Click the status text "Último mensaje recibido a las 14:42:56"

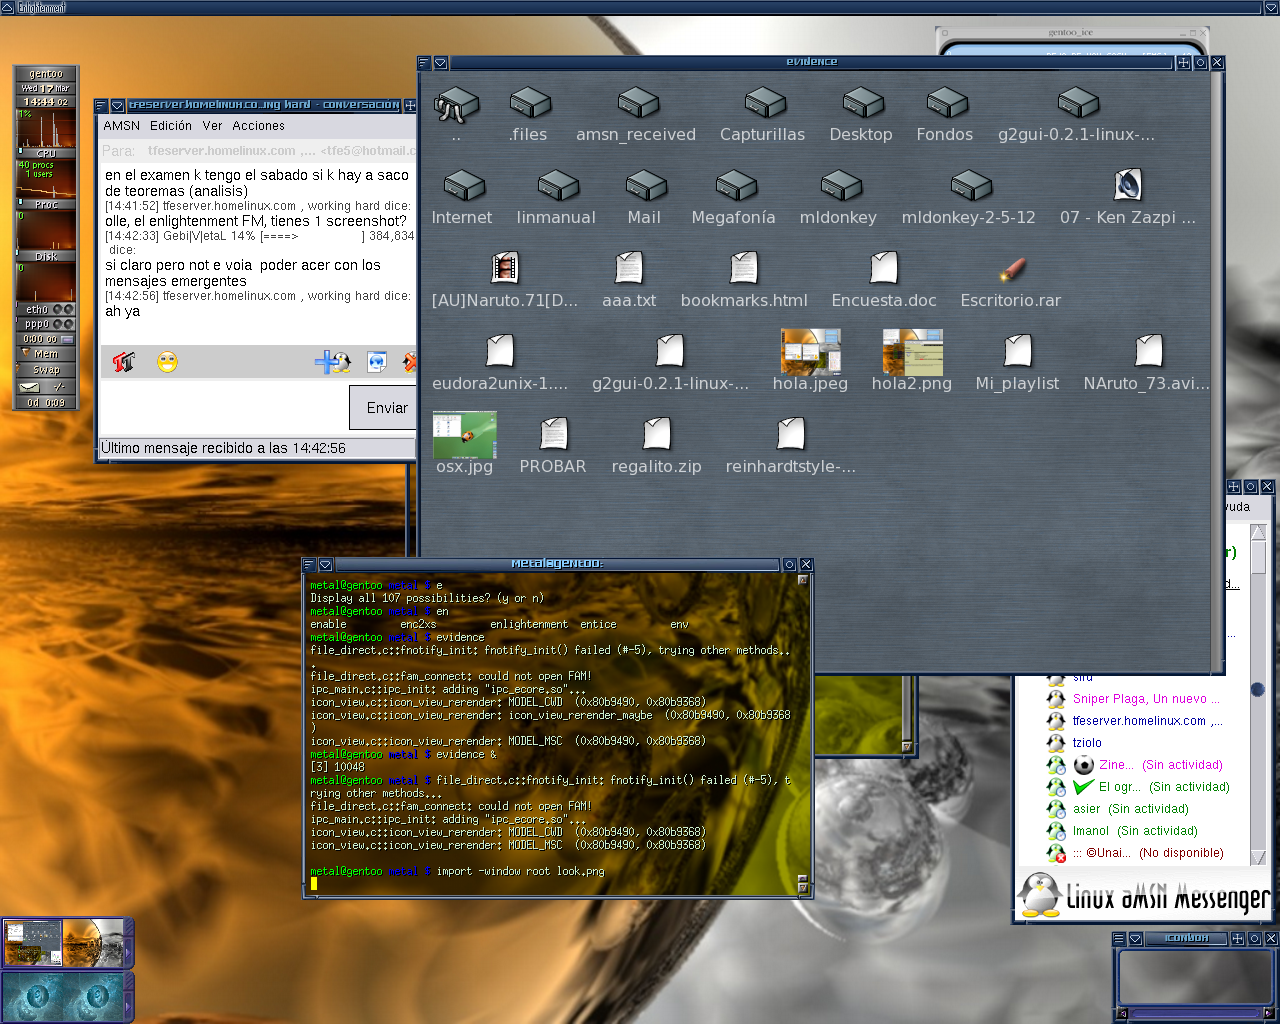tap(223, 448)
